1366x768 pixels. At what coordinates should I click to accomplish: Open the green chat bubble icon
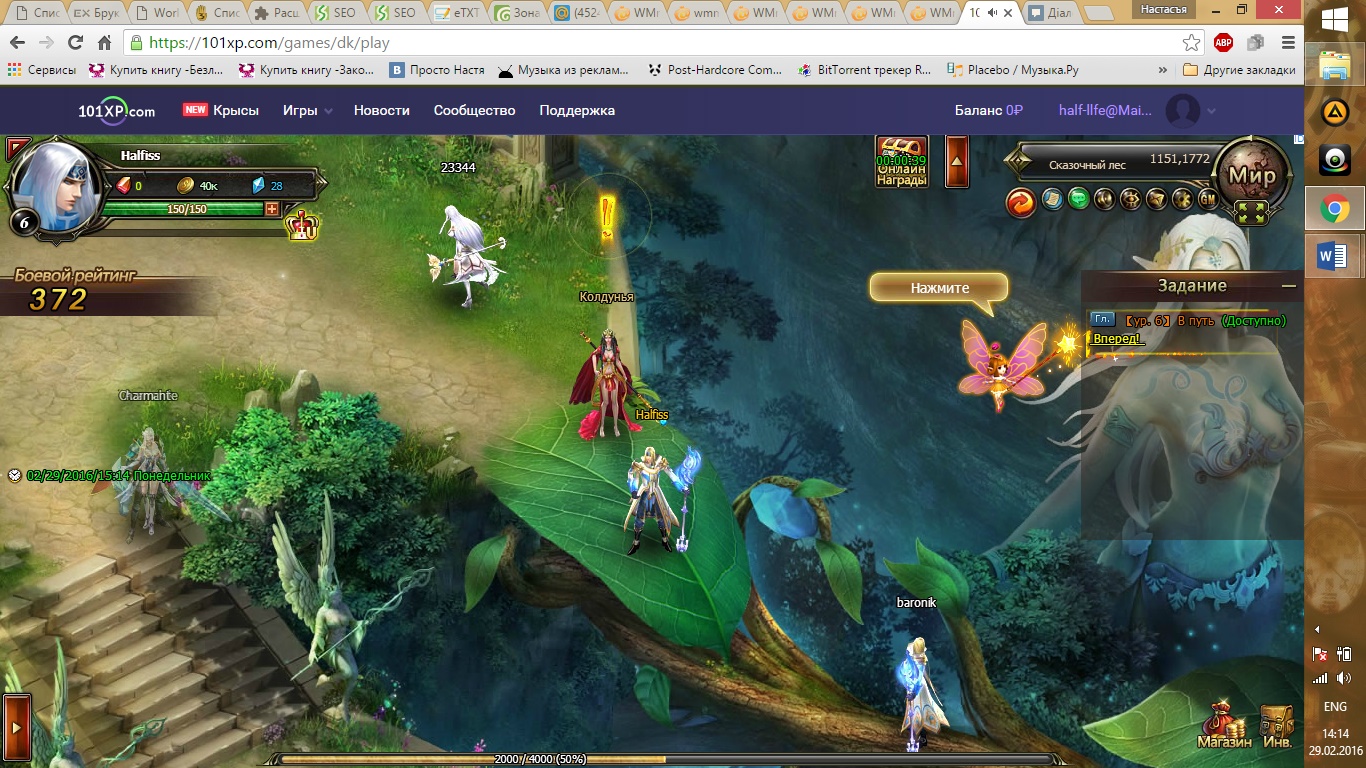[x=1078, y=199]
